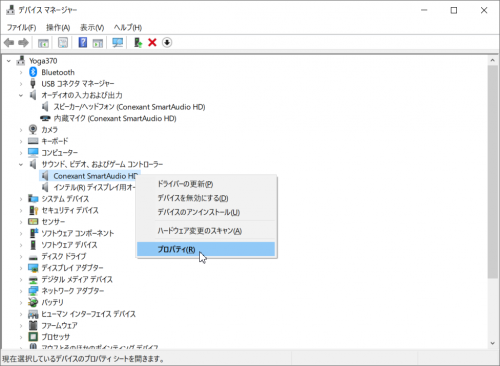500x366 pixels.
Task: Select スピーカー/ヘッドフォン (Conexant SmartAudio HD) device
Action: point(129,107)
